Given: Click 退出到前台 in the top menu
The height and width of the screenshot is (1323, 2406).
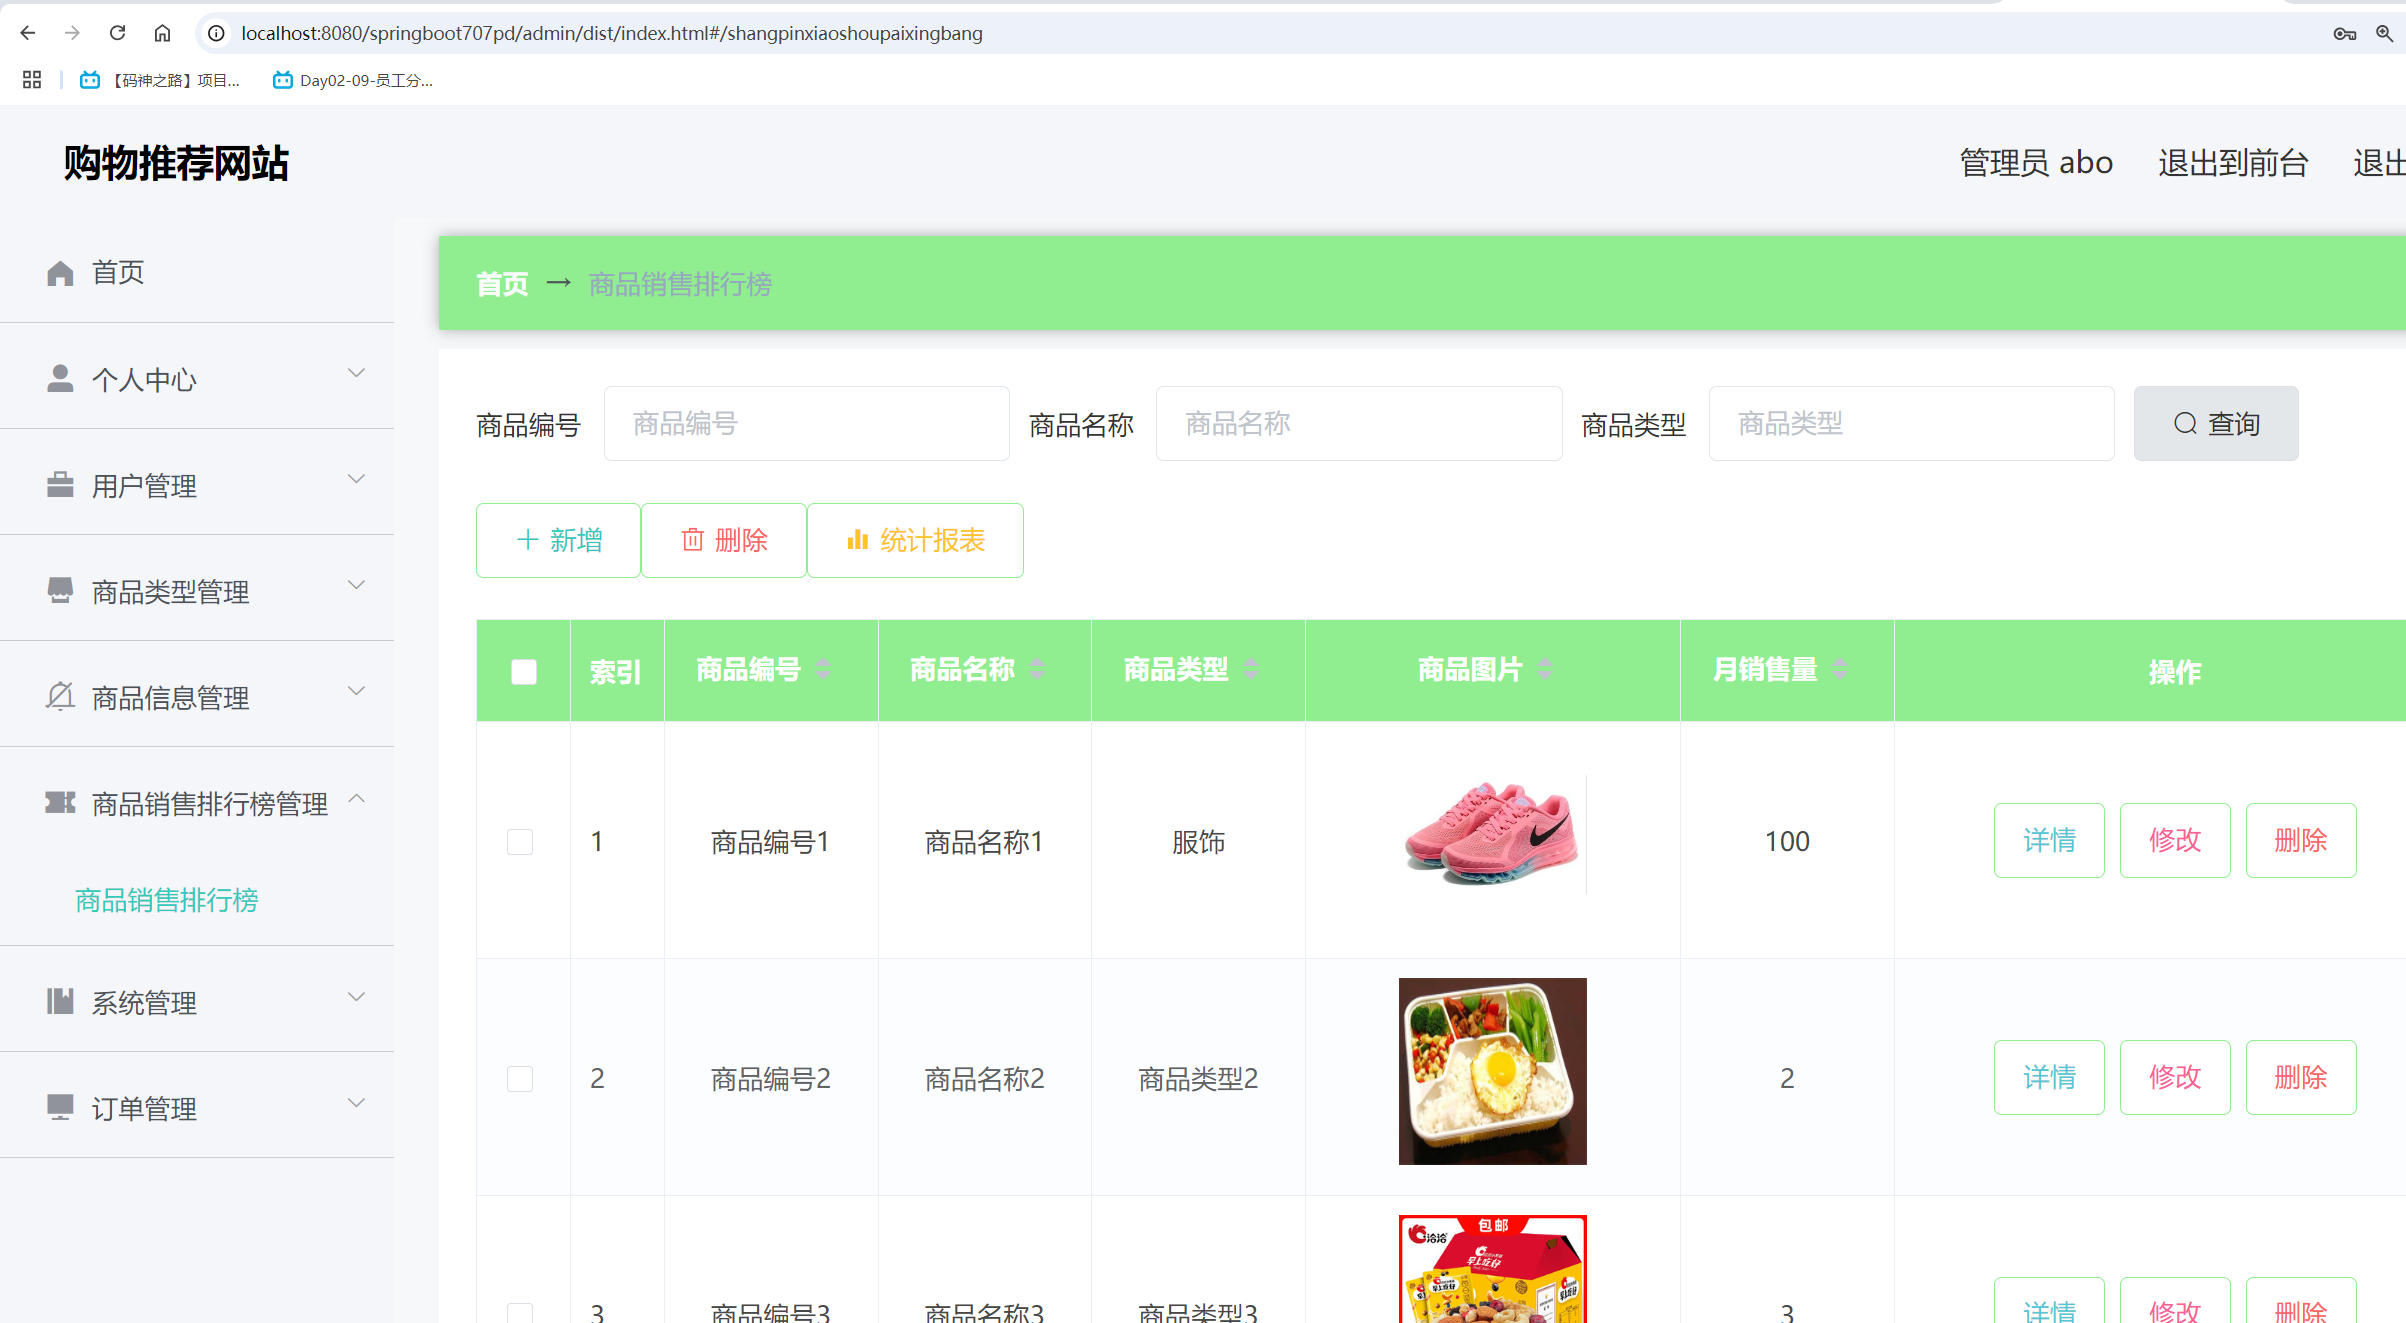Looking at the screenshot, I should pyautogui.click(x=2232, y=162).
